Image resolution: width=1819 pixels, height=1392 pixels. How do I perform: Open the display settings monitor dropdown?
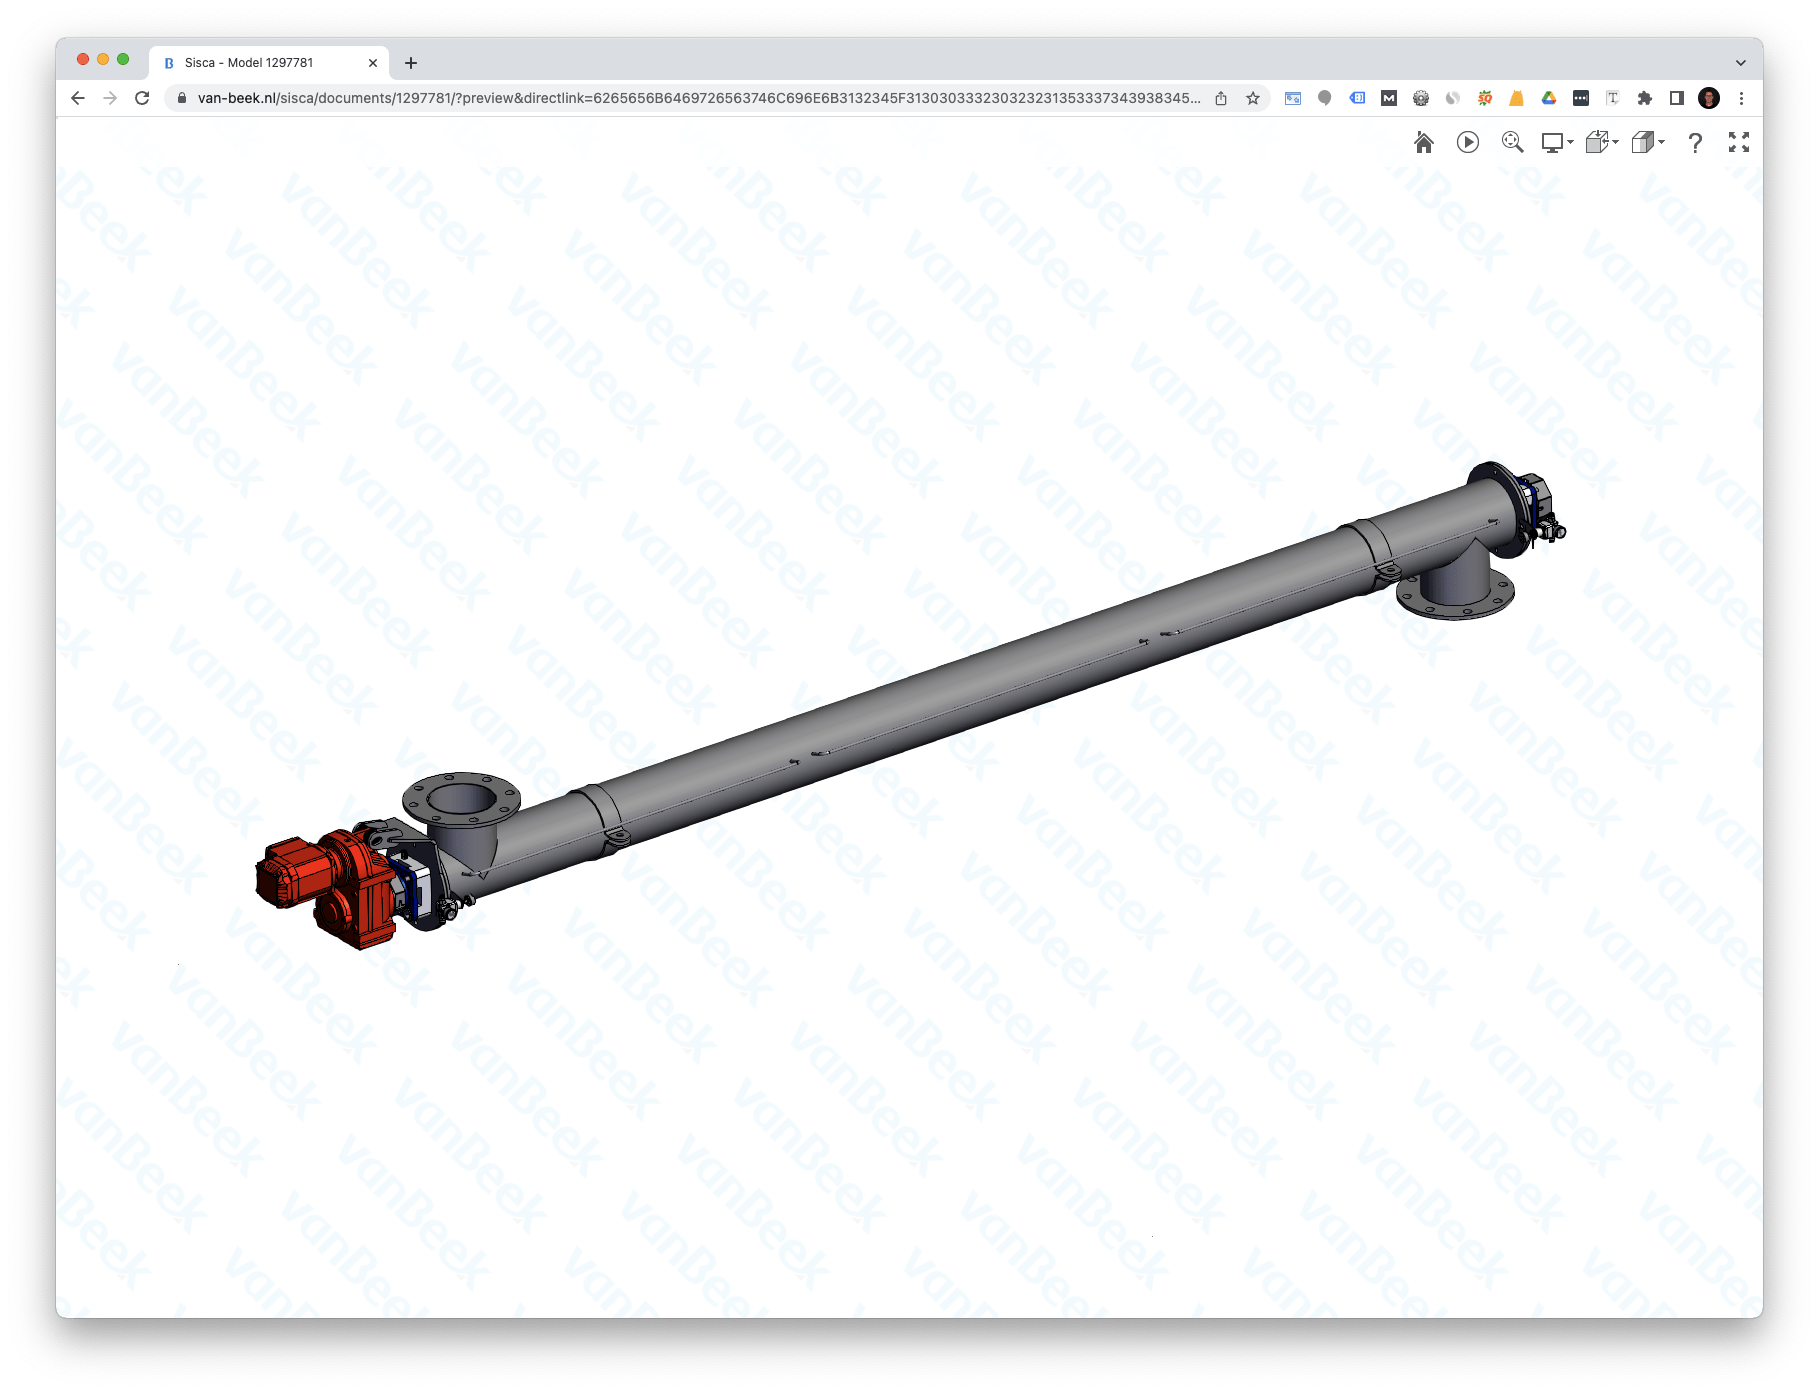[x=1557, y=143]
